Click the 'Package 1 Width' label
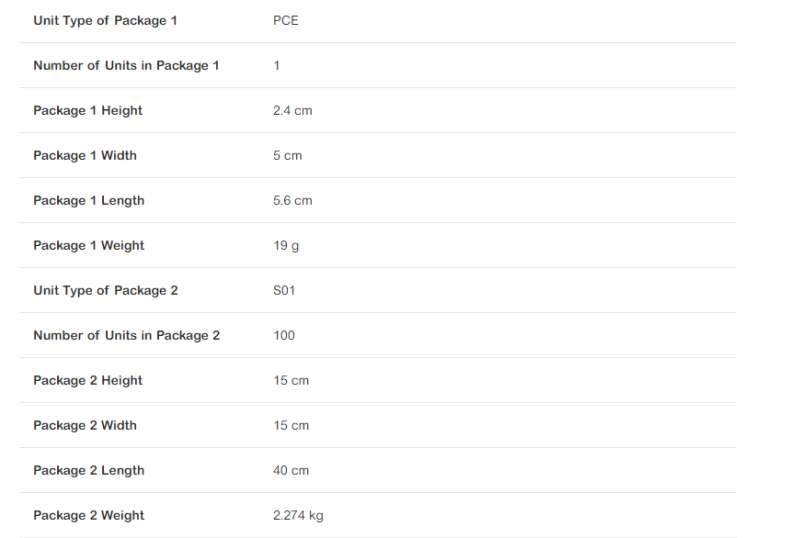 point(85,155)
